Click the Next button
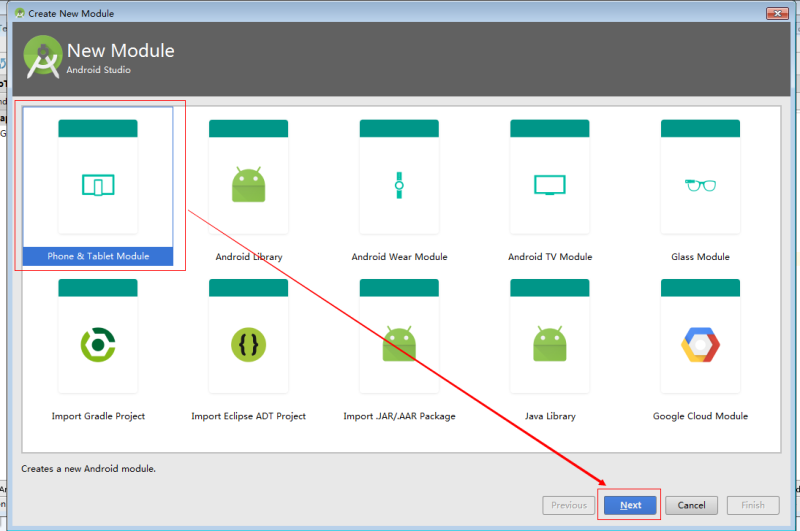 pyautogui.click(x=630, y=505)
